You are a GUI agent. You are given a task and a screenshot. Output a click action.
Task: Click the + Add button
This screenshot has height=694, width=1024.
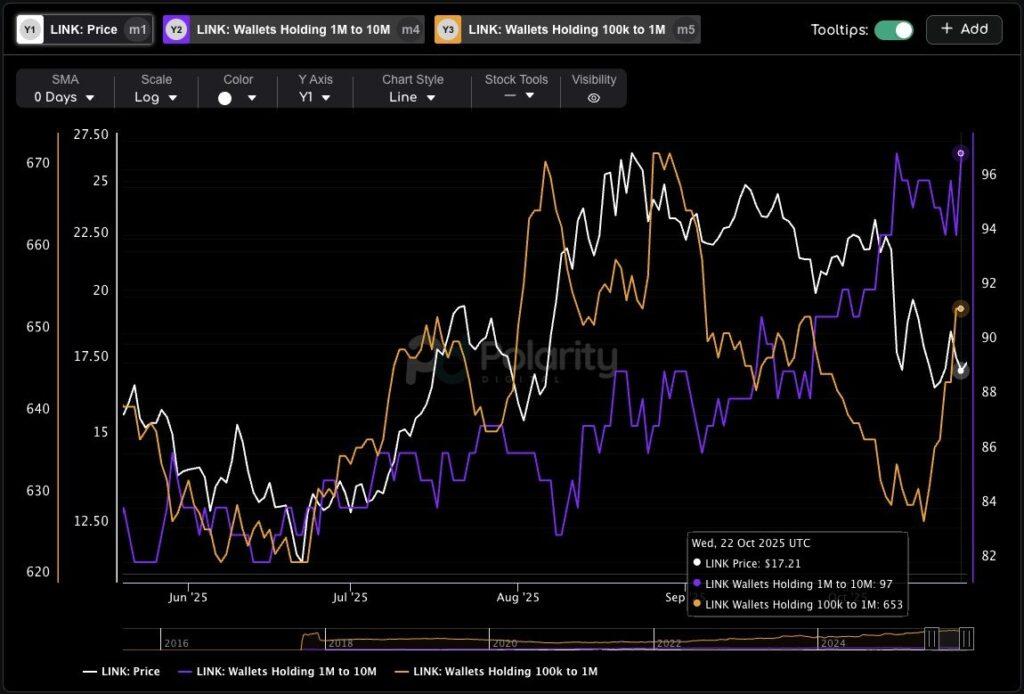click(964, 29)
